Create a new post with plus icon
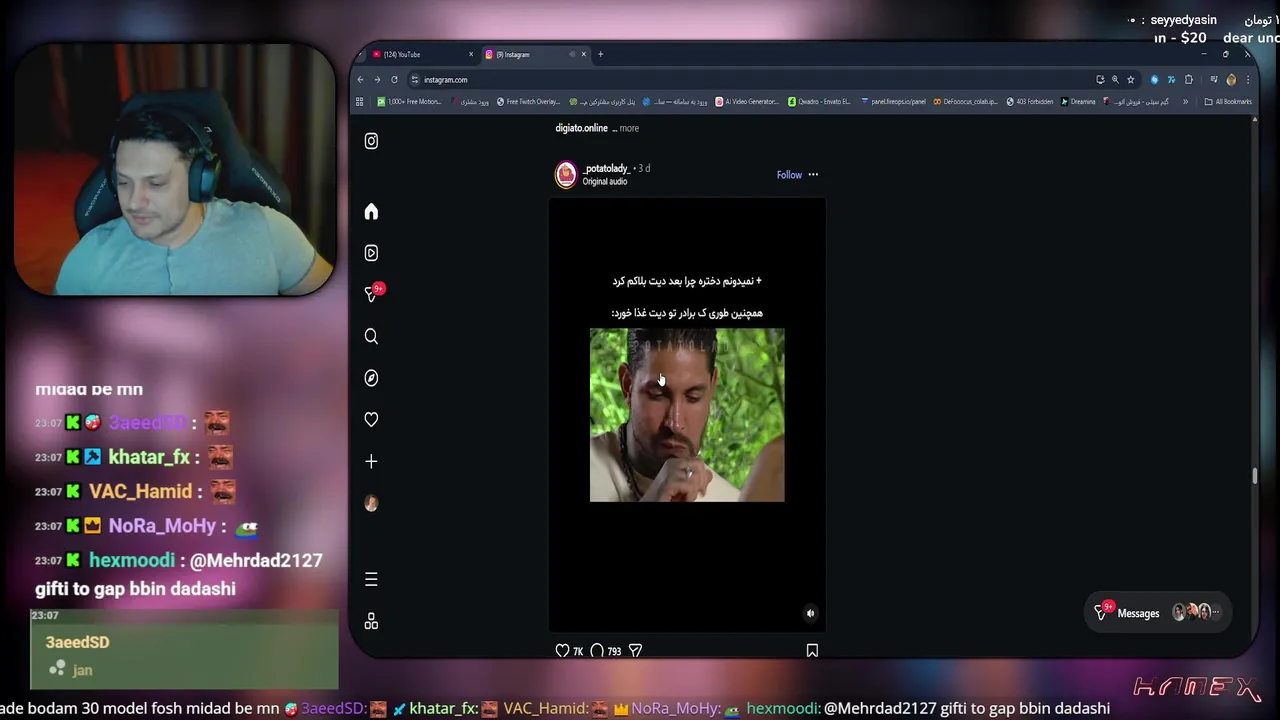1280x720 pixels. point(371,461)
